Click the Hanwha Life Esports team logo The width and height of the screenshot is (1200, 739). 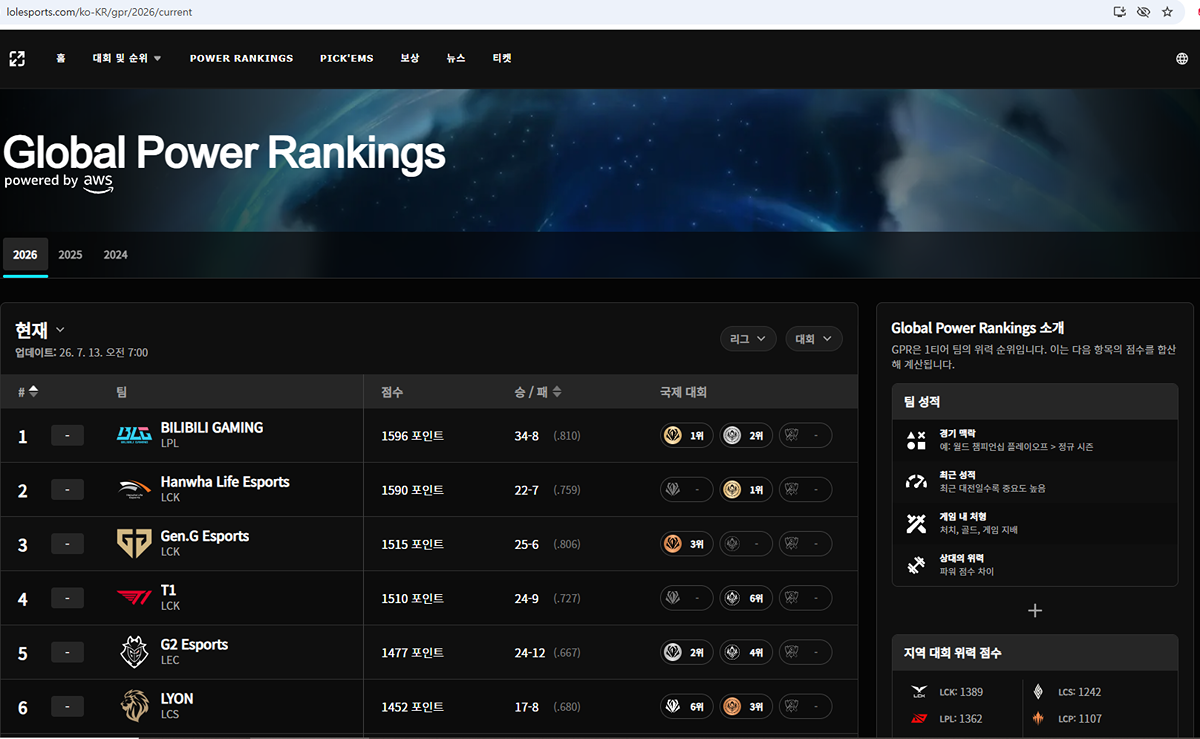pyautogui.click(x=134, y=490)
